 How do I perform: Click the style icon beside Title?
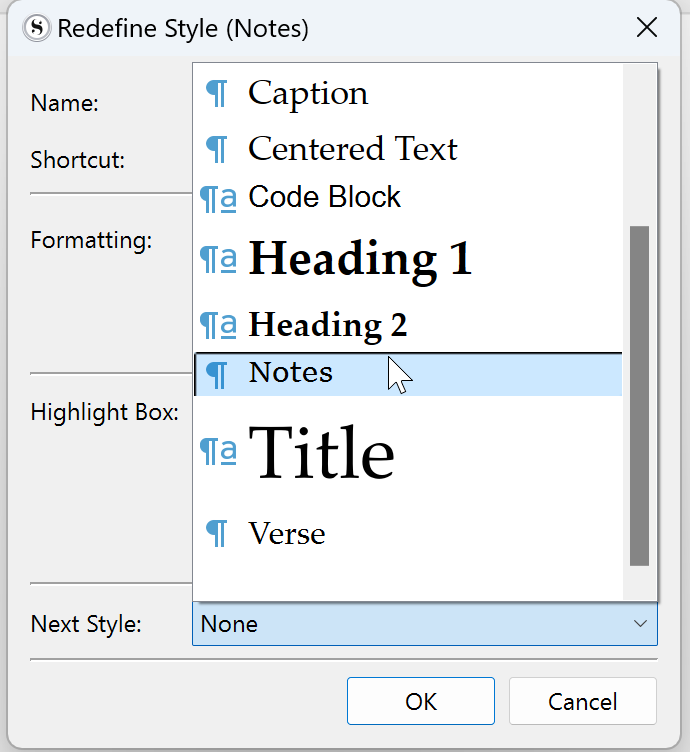pos(218,453)
